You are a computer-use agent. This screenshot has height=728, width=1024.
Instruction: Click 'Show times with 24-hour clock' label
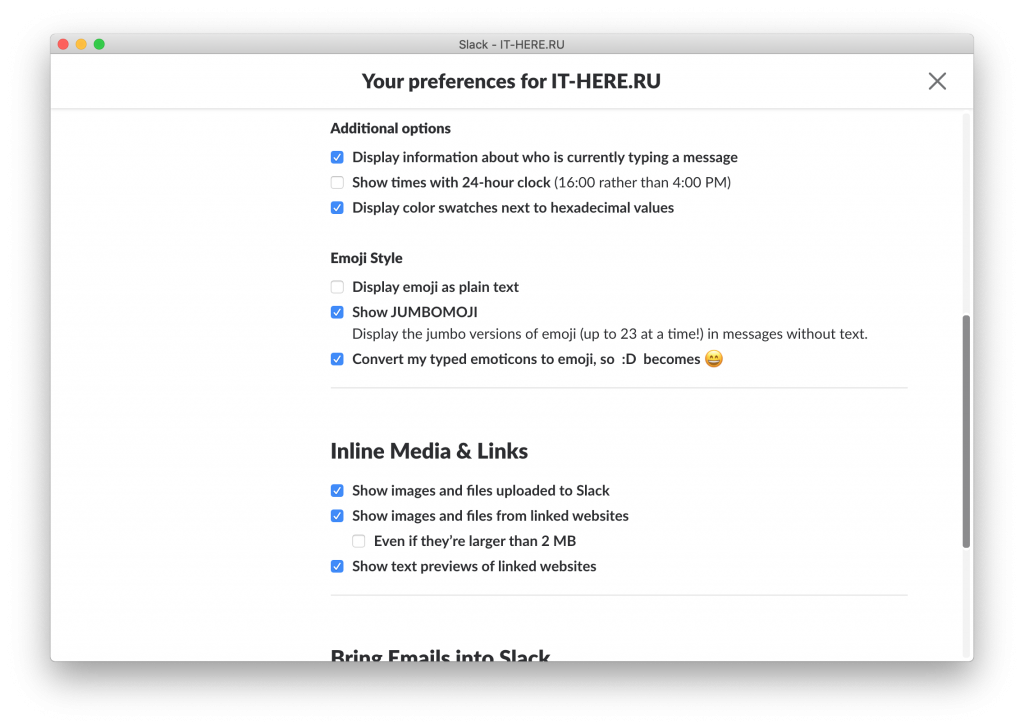coord(451,182)
